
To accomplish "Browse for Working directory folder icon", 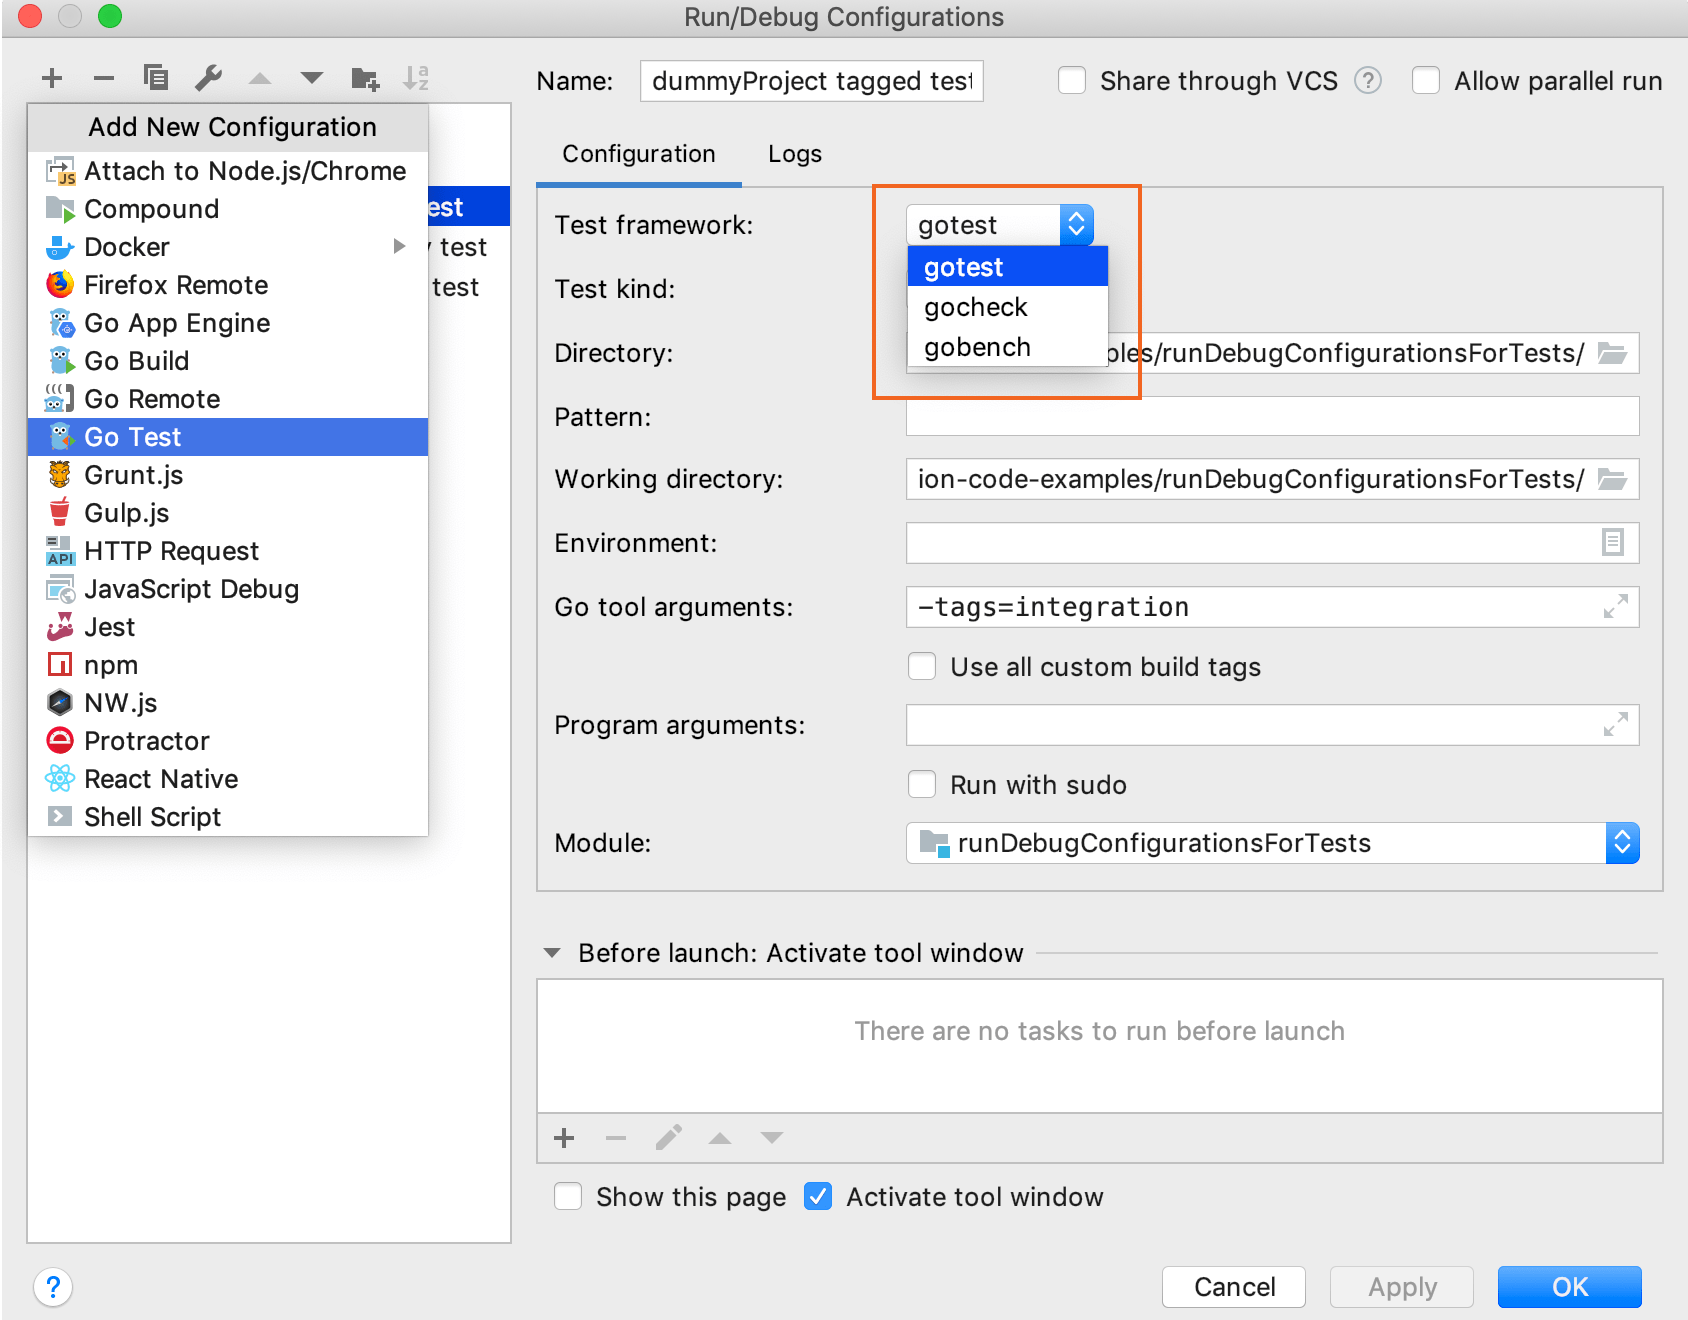I will click(1612, 479).
